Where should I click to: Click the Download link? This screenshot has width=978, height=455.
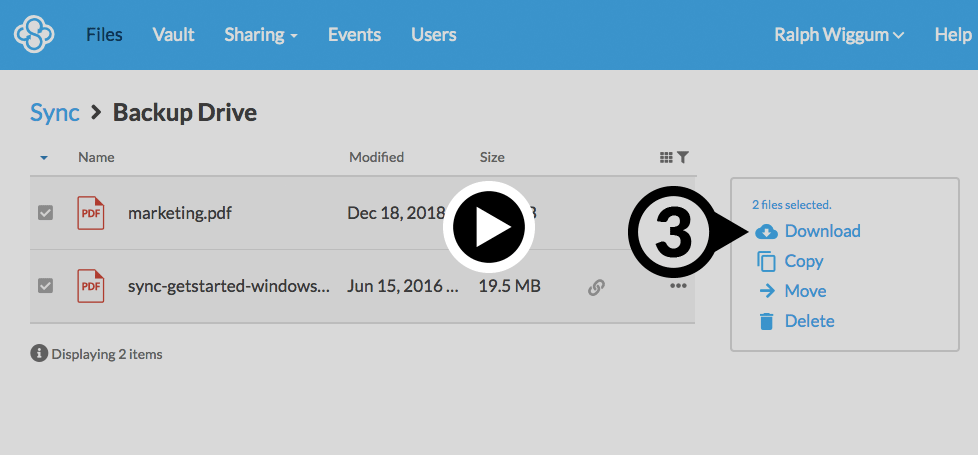click(821, 231)
